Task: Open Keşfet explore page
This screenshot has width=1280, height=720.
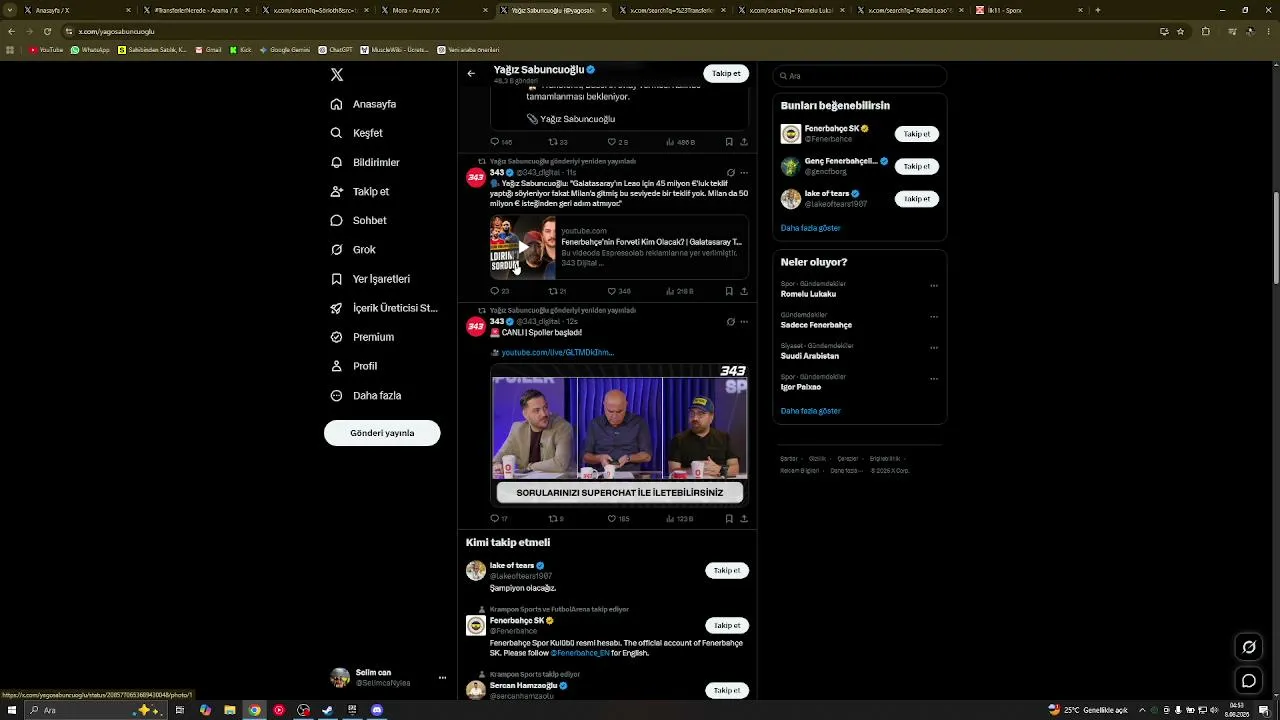Action: click(357, 133)
